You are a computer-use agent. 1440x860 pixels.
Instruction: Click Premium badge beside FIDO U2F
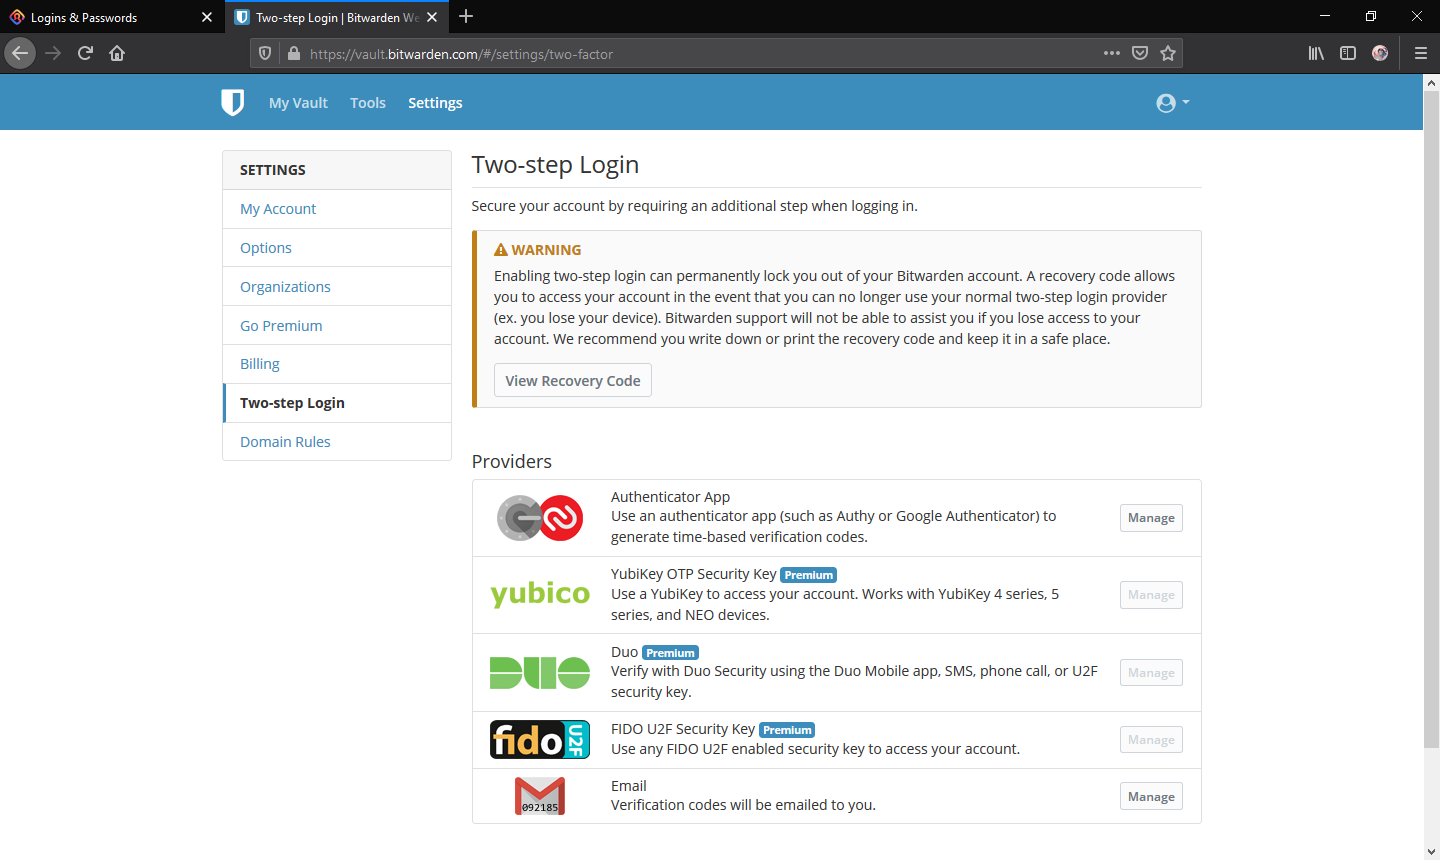tap(787, 730)
